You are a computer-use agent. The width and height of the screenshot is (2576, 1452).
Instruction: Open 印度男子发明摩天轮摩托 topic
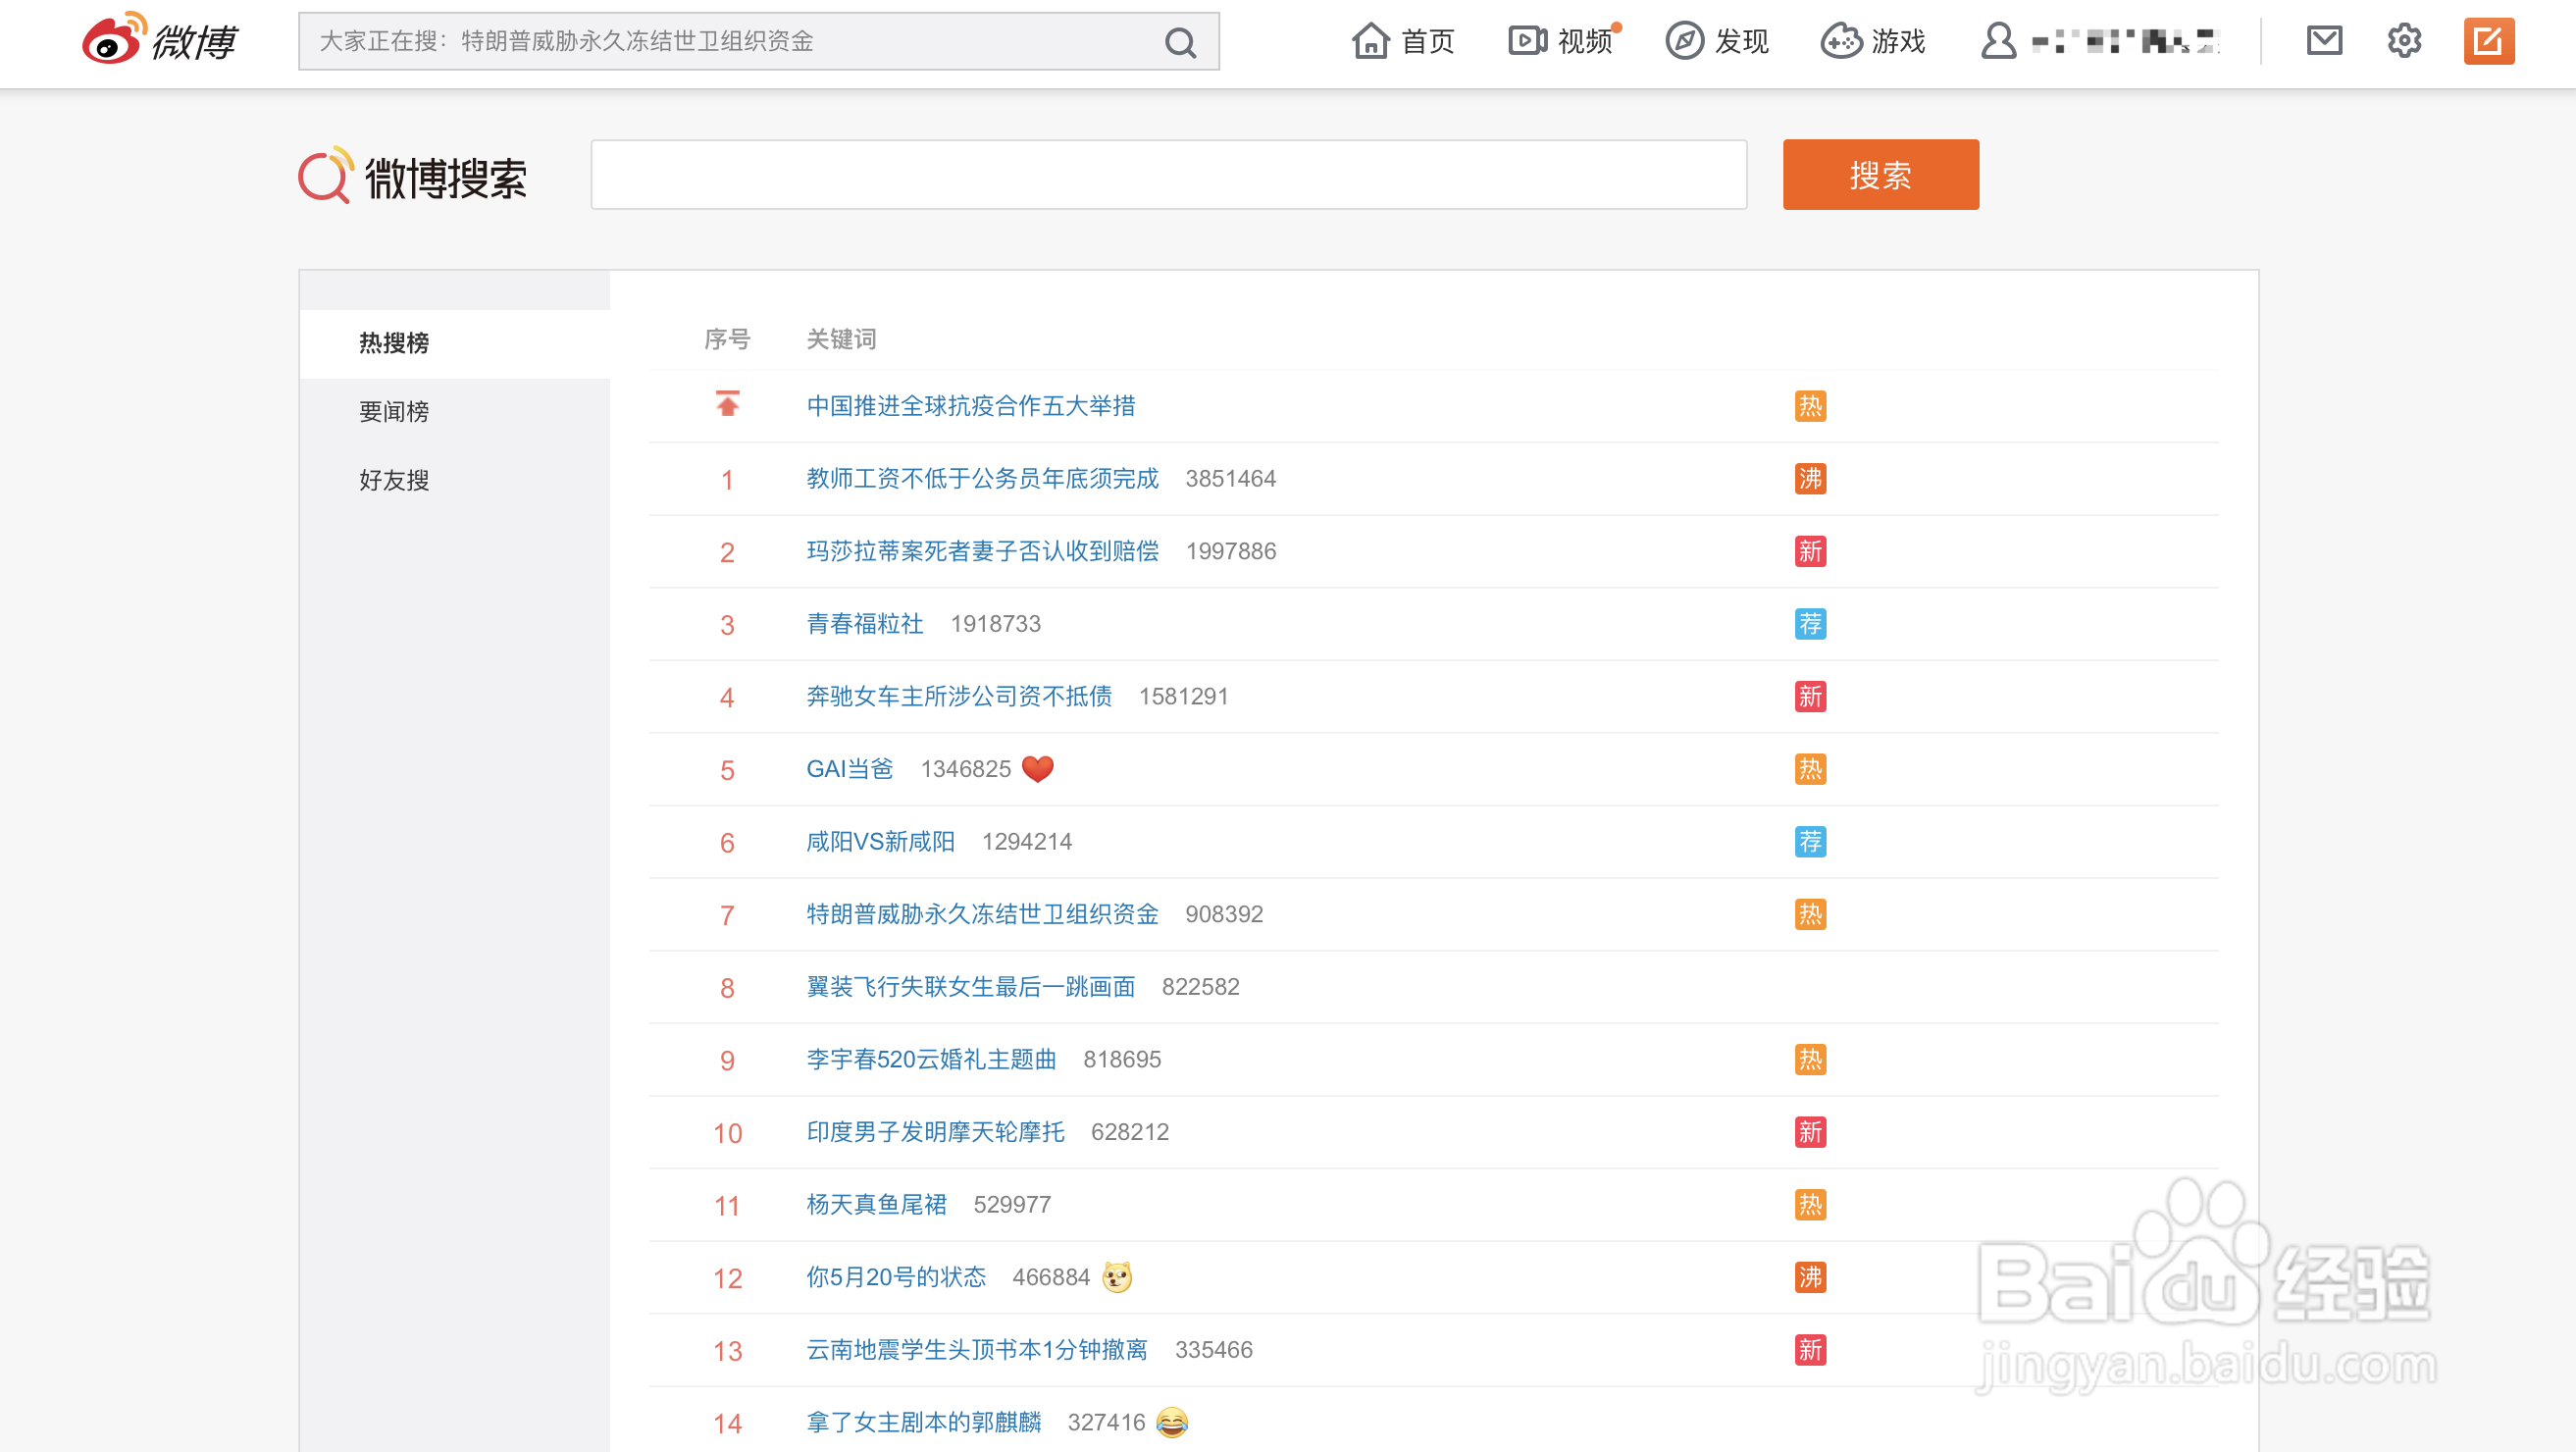click(935, 1132)
